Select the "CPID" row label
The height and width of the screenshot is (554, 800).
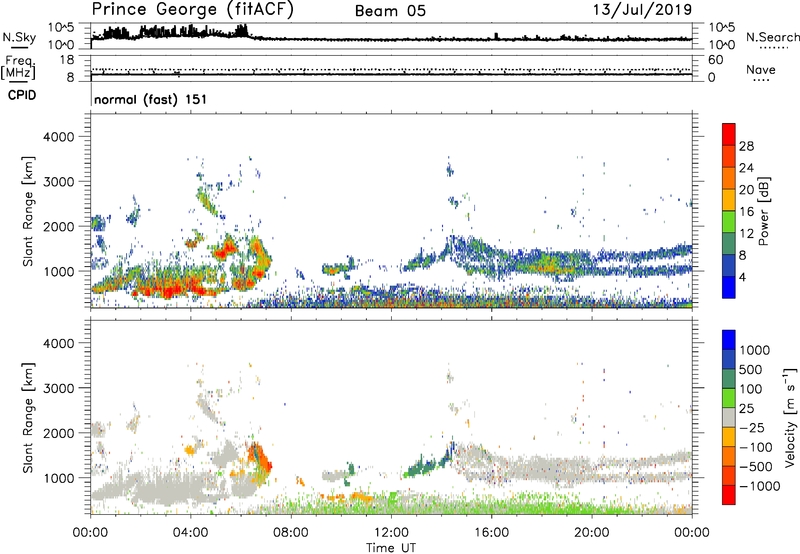[22, 95]
